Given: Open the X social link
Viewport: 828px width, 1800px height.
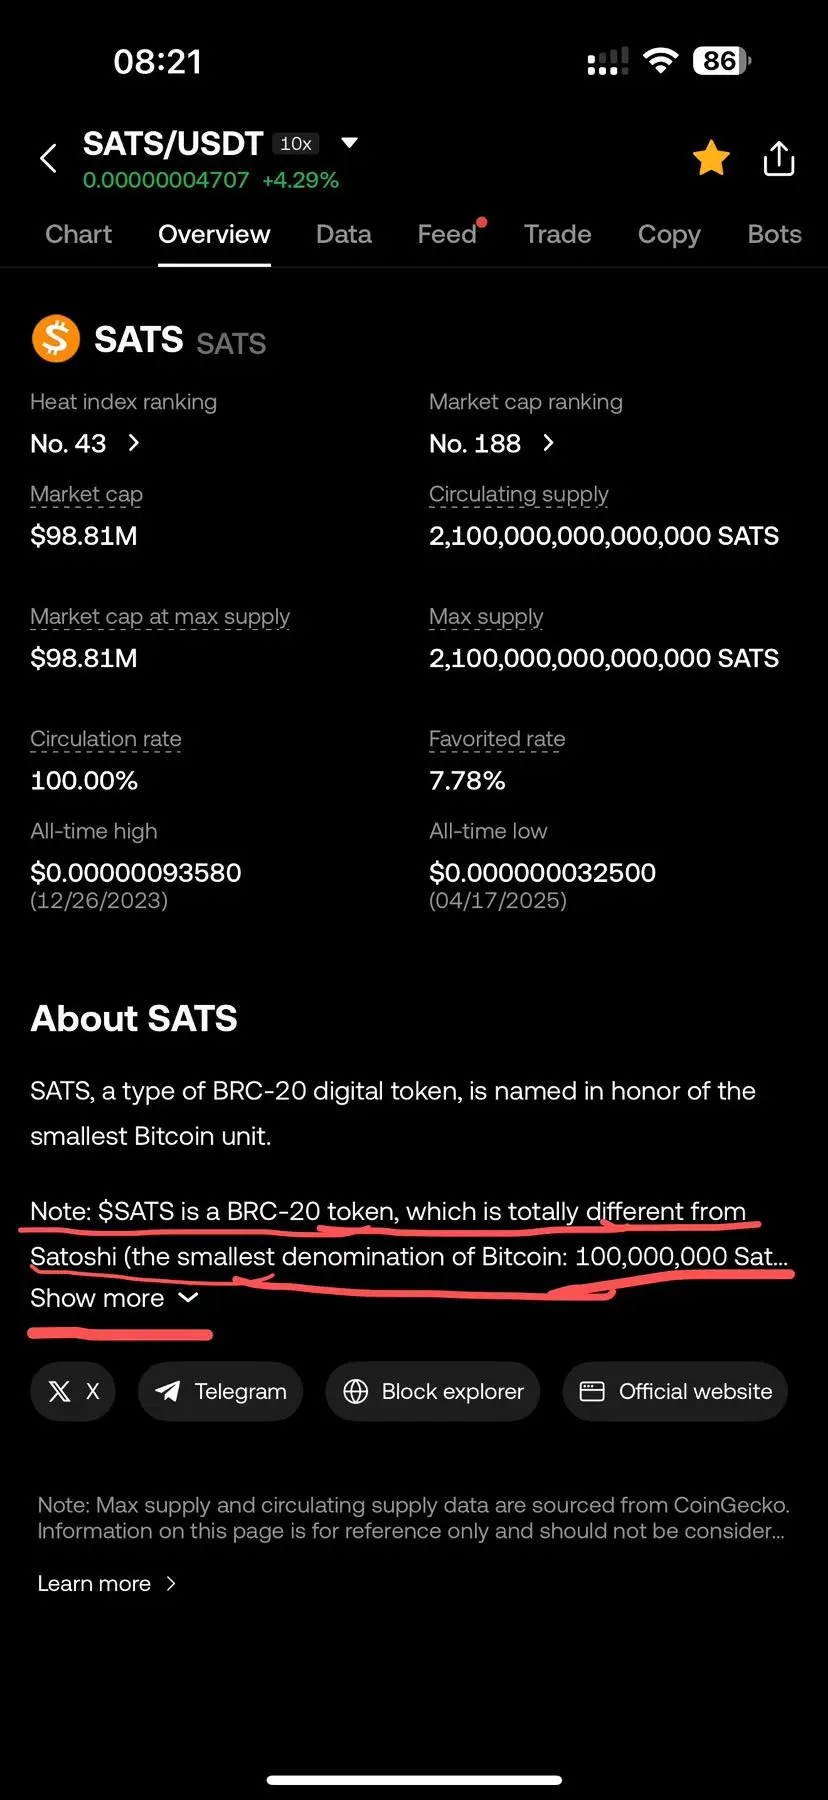Looking at the screenshot, I should click(73, 1391).
